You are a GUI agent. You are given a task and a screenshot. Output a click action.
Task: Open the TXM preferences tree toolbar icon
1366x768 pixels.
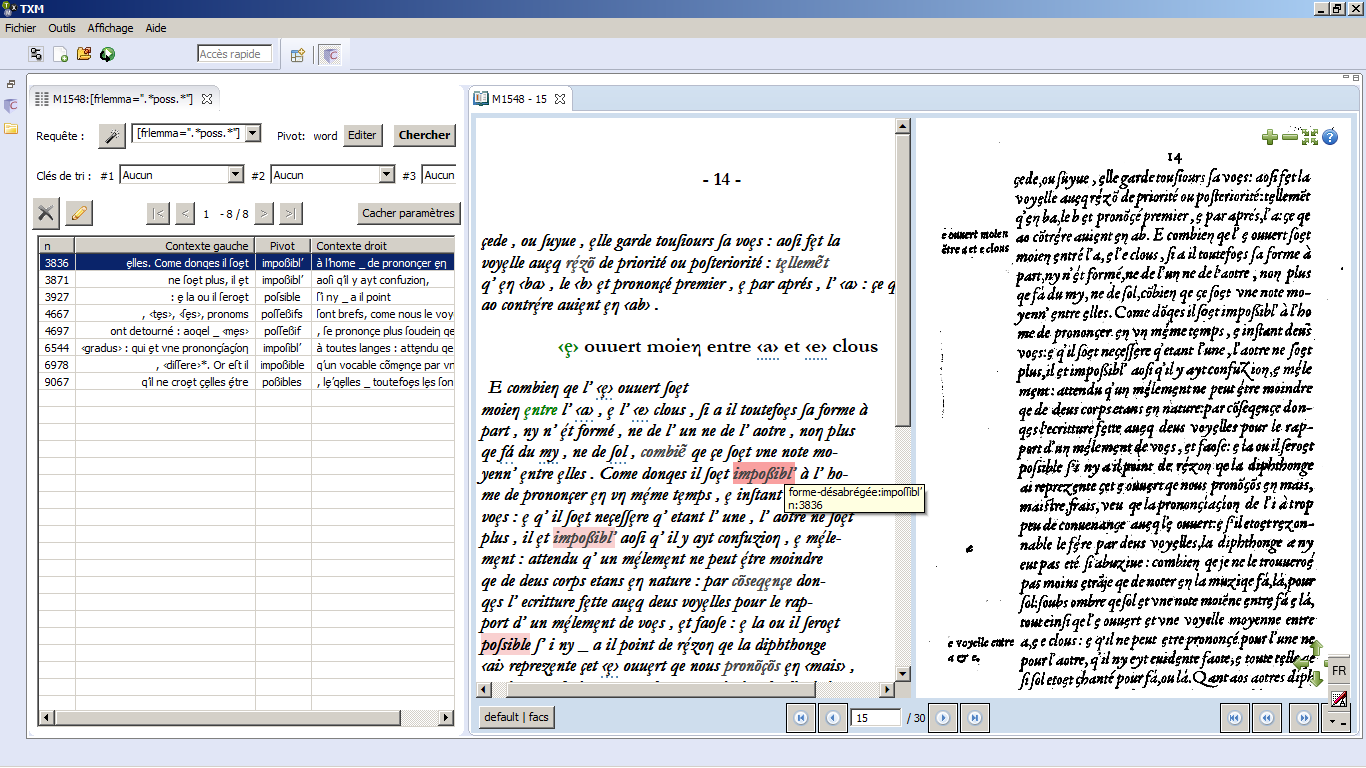click(36, 54)
